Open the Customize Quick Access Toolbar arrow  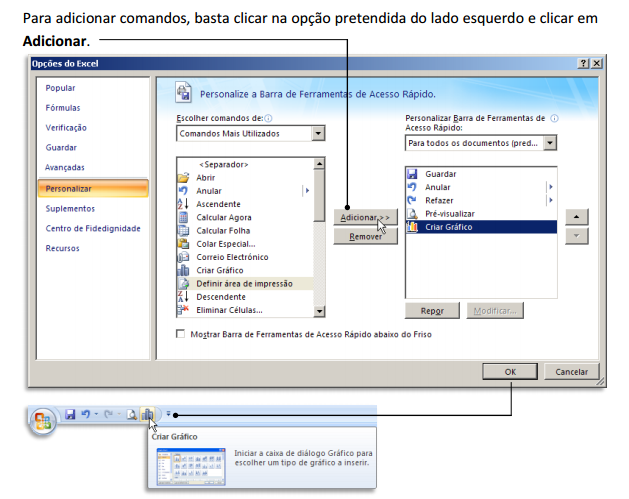tap(167, 414)
